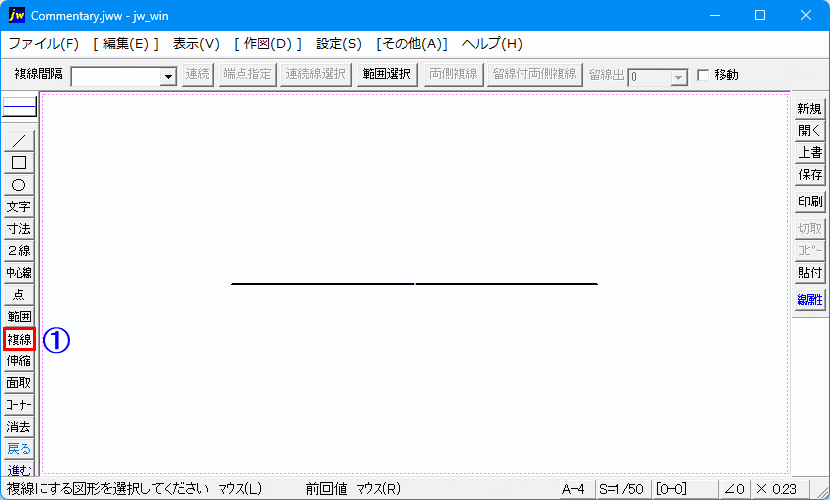Click the 連続線選択 button
Viewport: 830px width, 500px height.
coord(315,74)
